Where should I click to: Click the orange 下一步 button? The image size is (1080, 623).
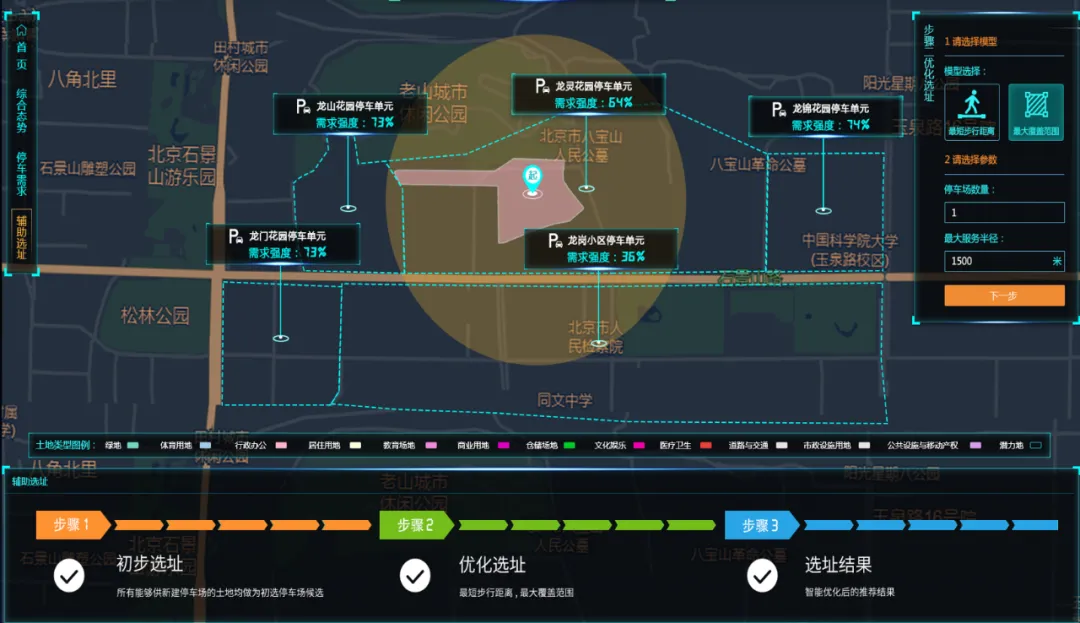(x=1004, y=296)
